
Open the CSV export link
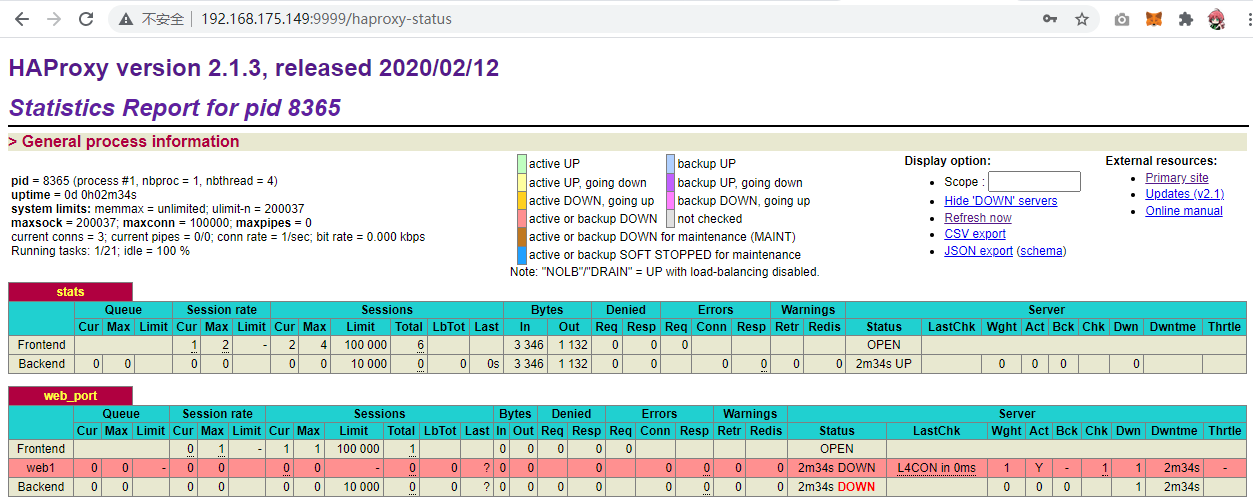pyautogui.click(x=975, y=234)
